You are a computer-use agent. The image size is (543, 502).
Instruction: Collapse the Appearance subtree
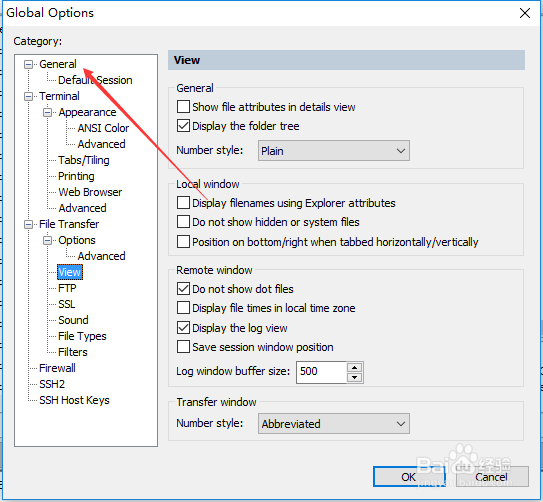[x=48, y=113]
